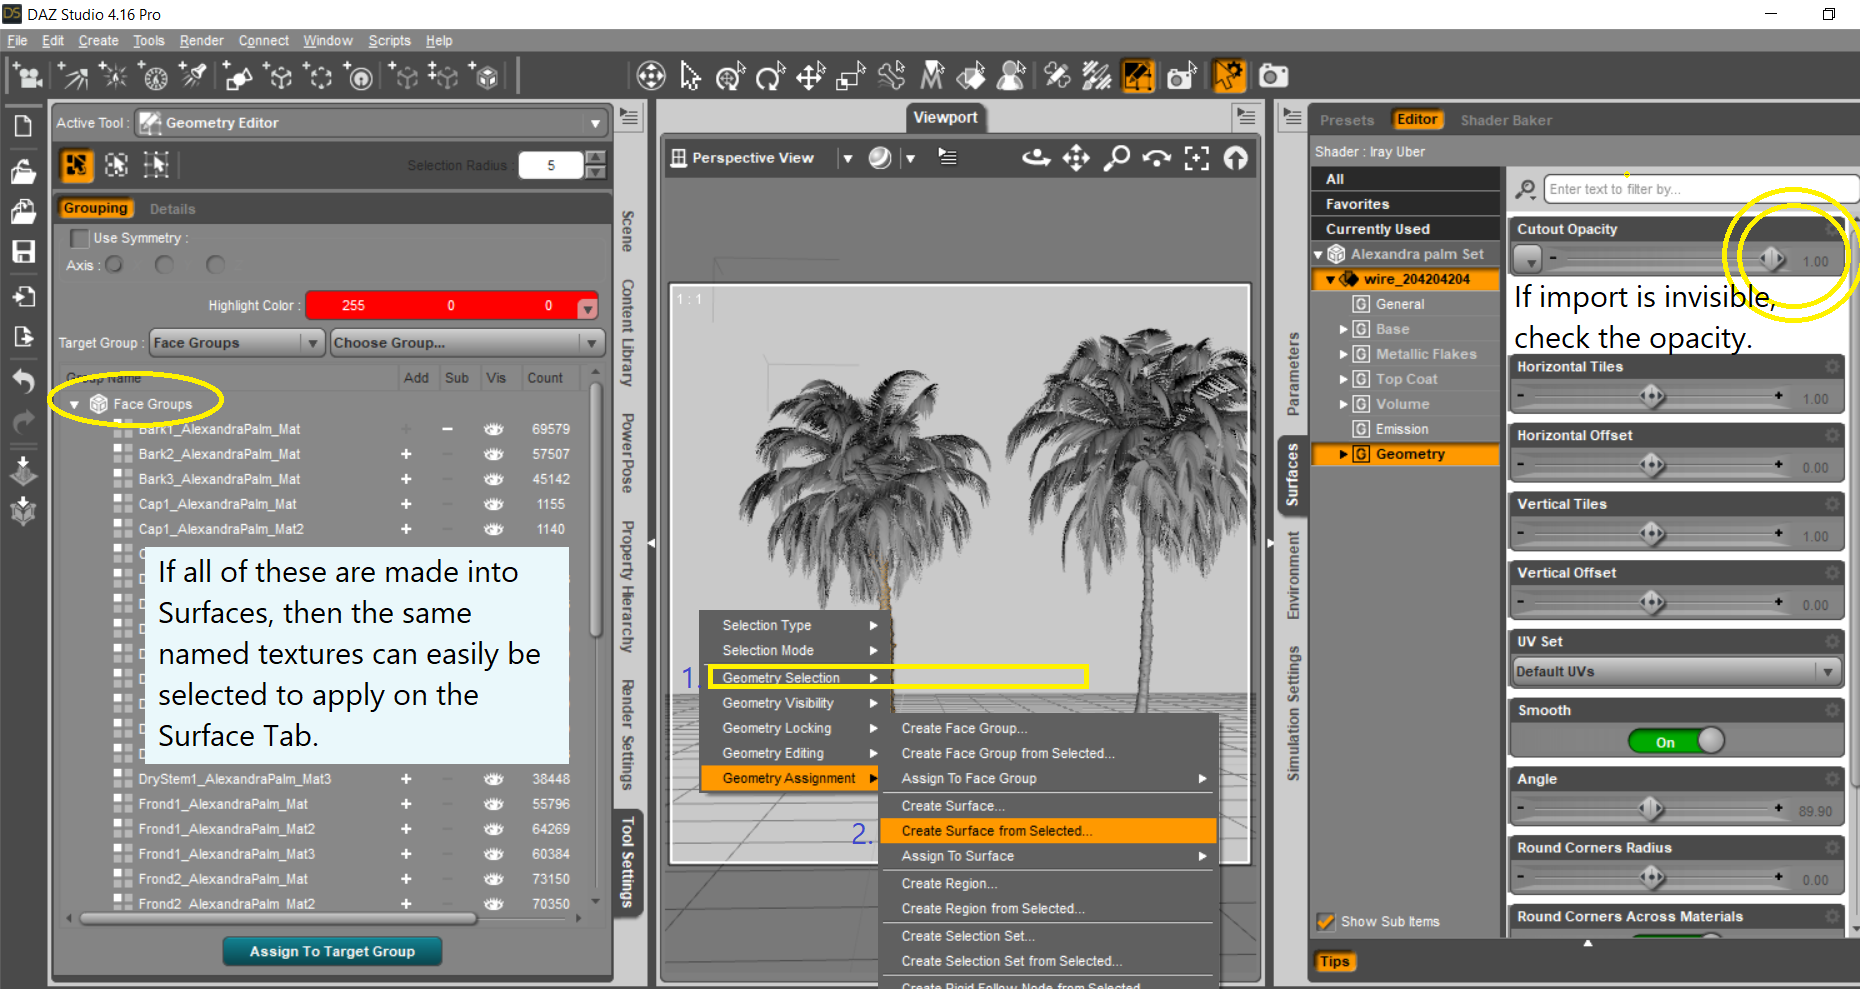The image size is (1860, 989).
Task: Click the New file icon in sidebar
Action: point(23,126)
